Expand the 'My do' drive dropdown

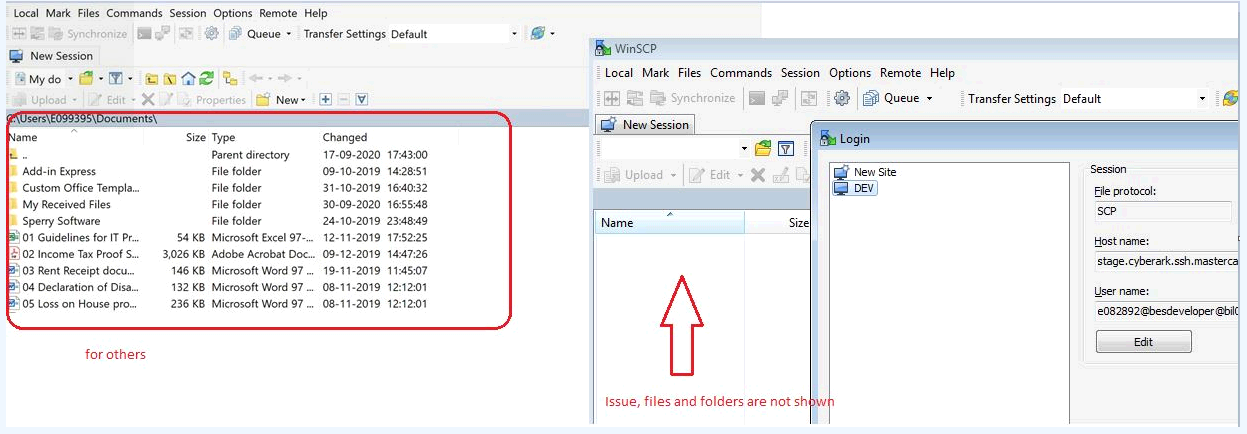coord(68,79)
